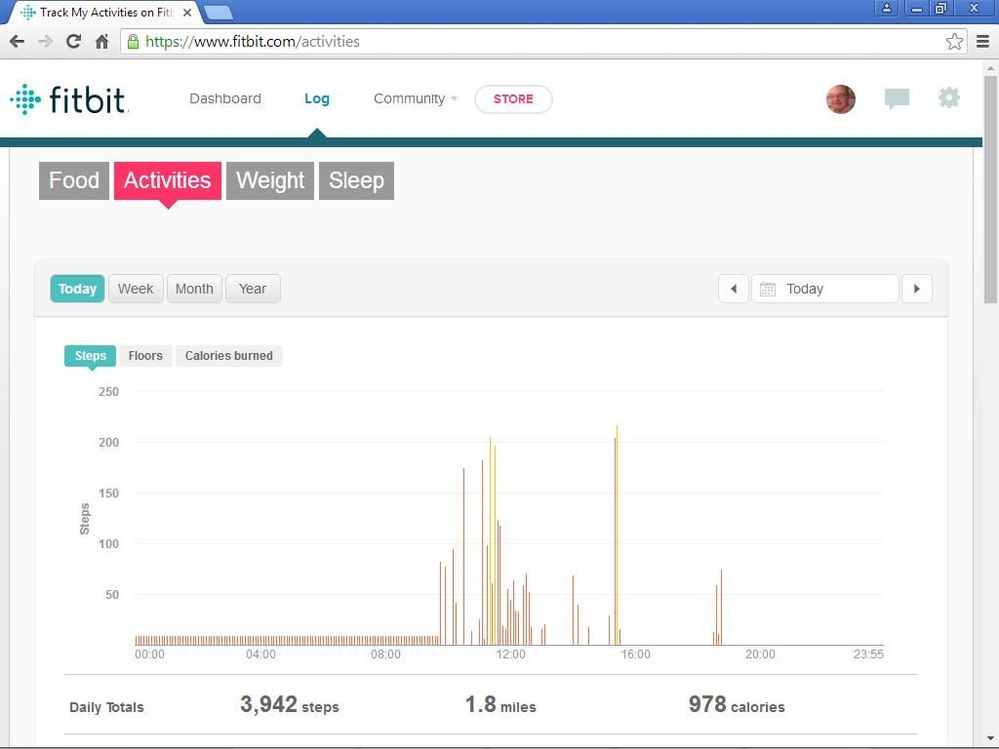Reload the page with refresh icon
This screenshot has height=749, width=999.
coord(73,42)
